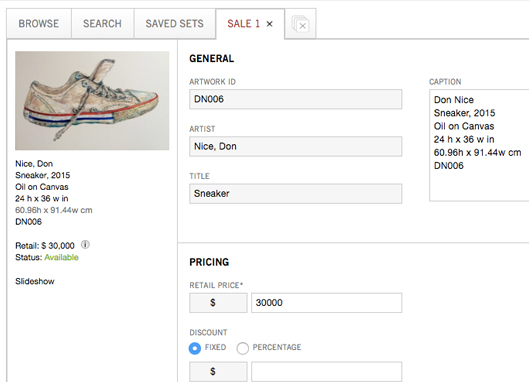Image resolution: width=529 pixels, height=382 pixels.
Task: Close the Sale 1 tab with its X icon
Action: click(x=269, y=24)
